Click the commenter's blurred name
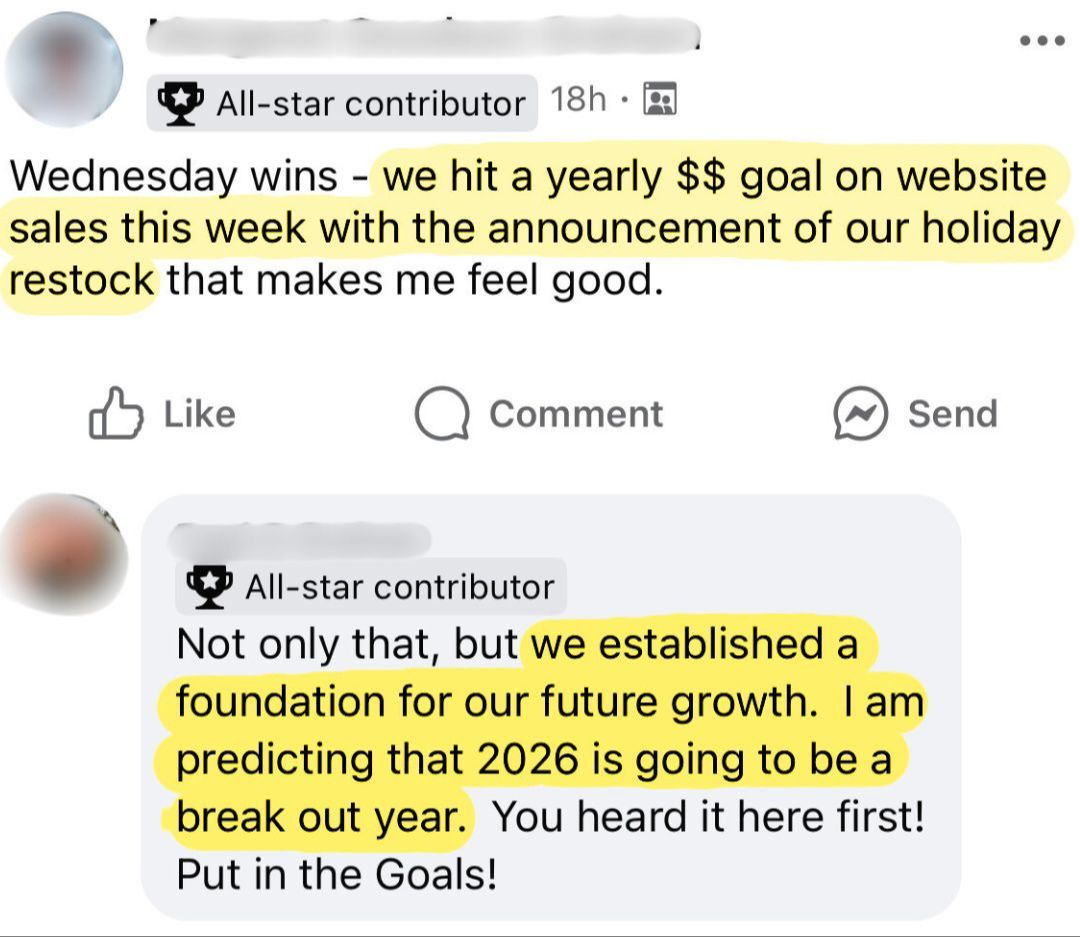 [300, 539]
